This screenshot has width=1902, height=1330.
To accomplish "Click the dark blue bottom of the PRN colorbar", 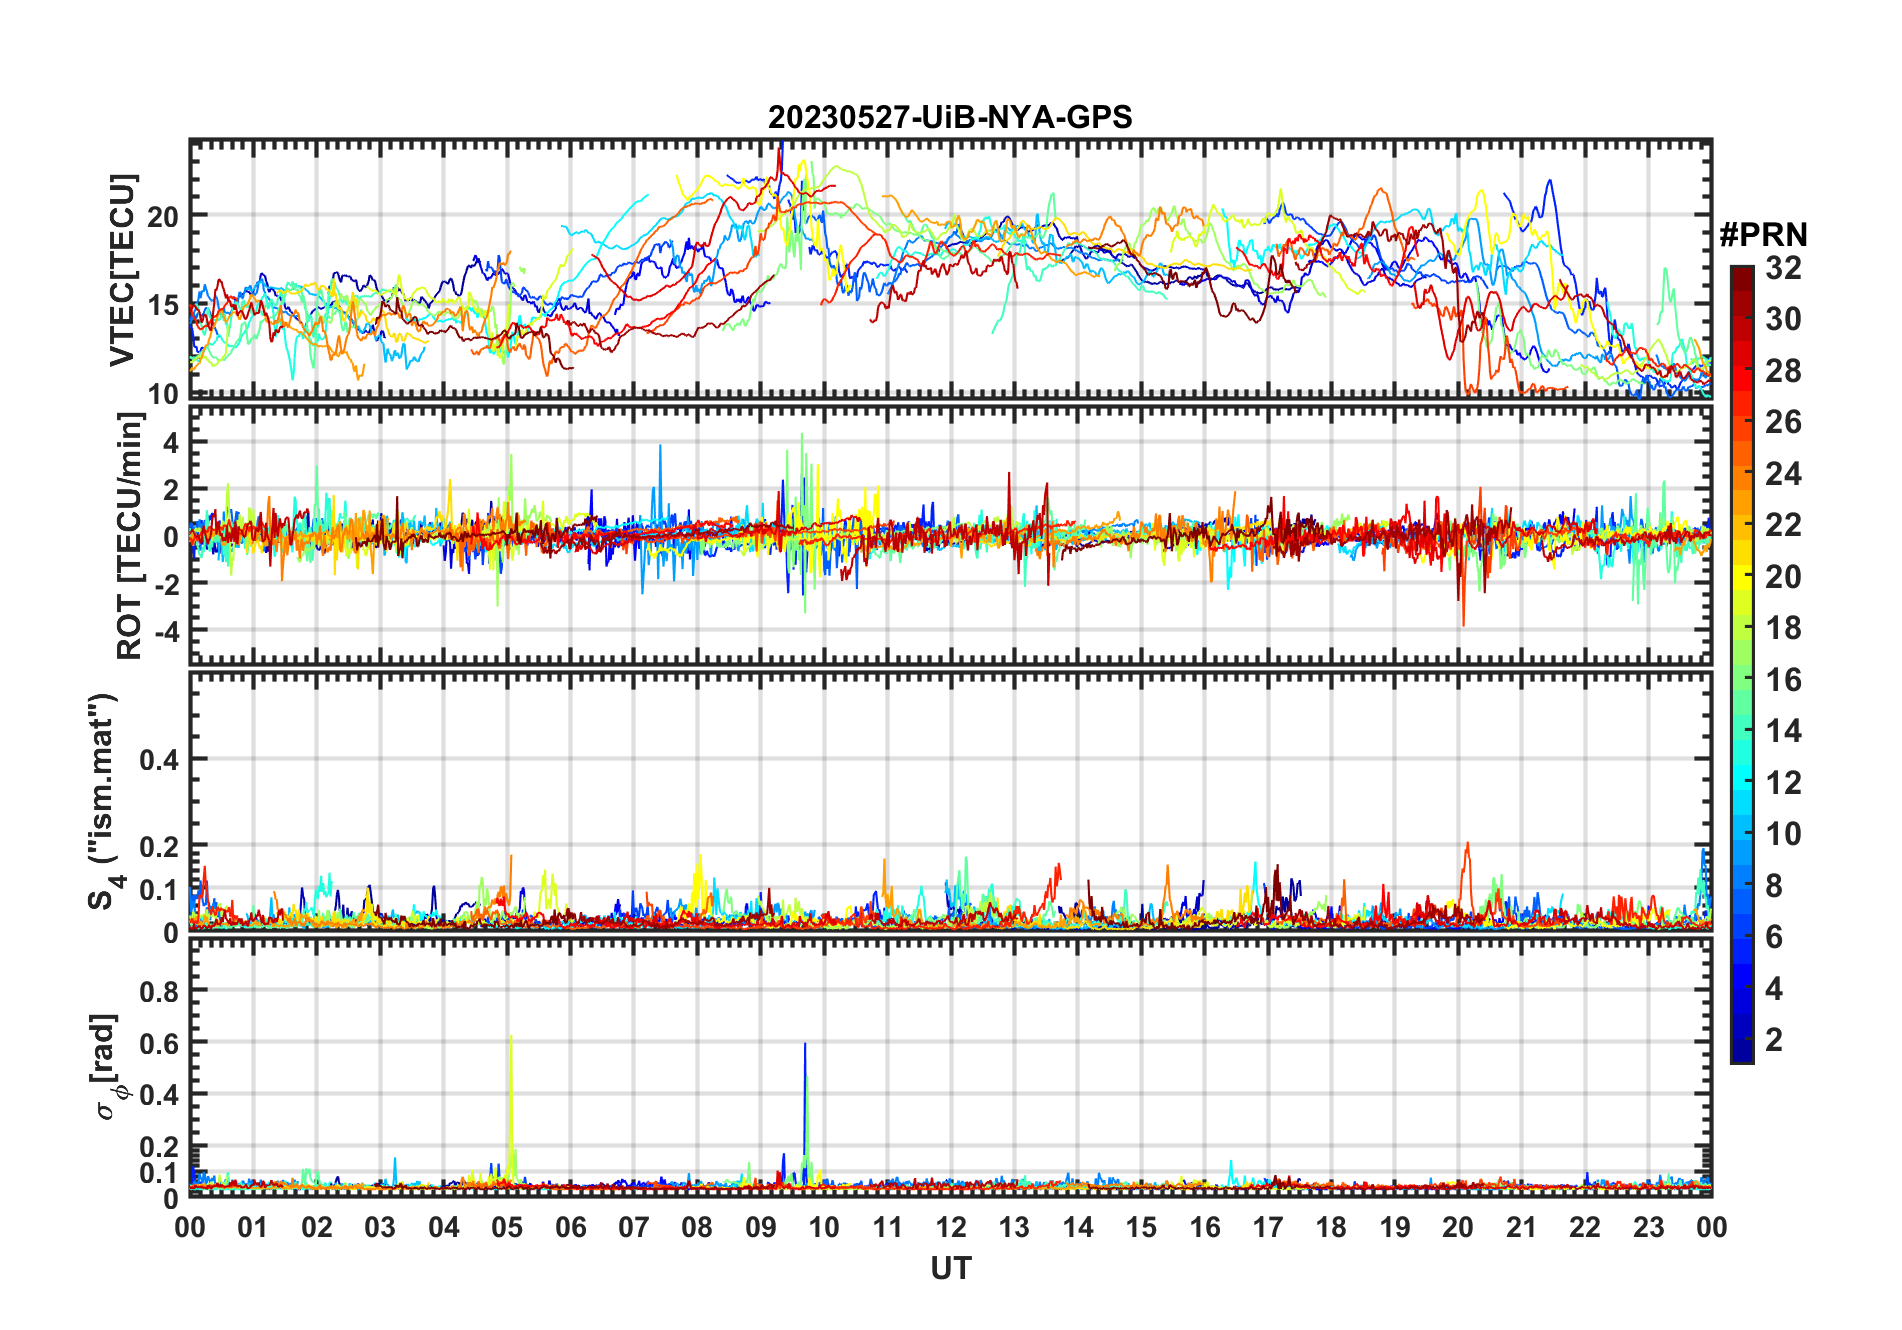I will tap(1742, 1052).
